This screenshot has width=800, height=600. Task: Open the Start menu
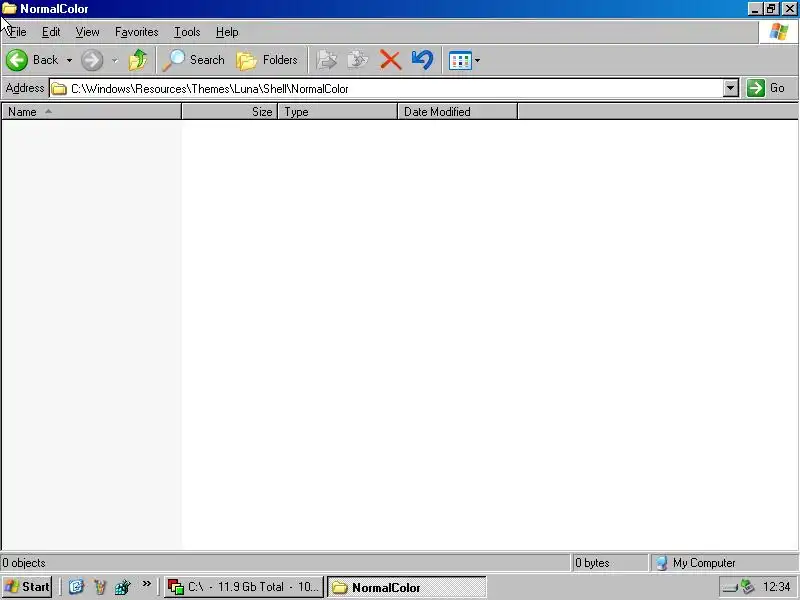pos(27,587)
